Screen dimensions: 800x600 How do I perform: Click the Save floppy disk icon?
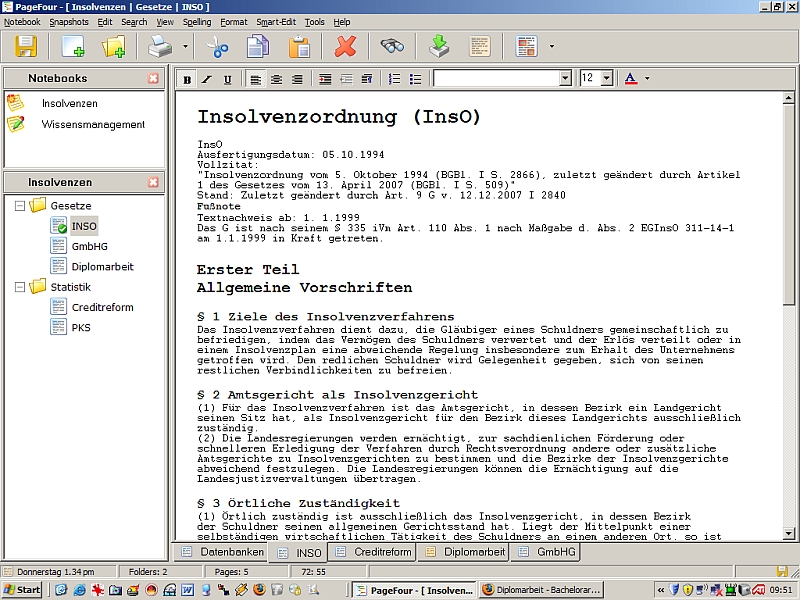point(26,46)
